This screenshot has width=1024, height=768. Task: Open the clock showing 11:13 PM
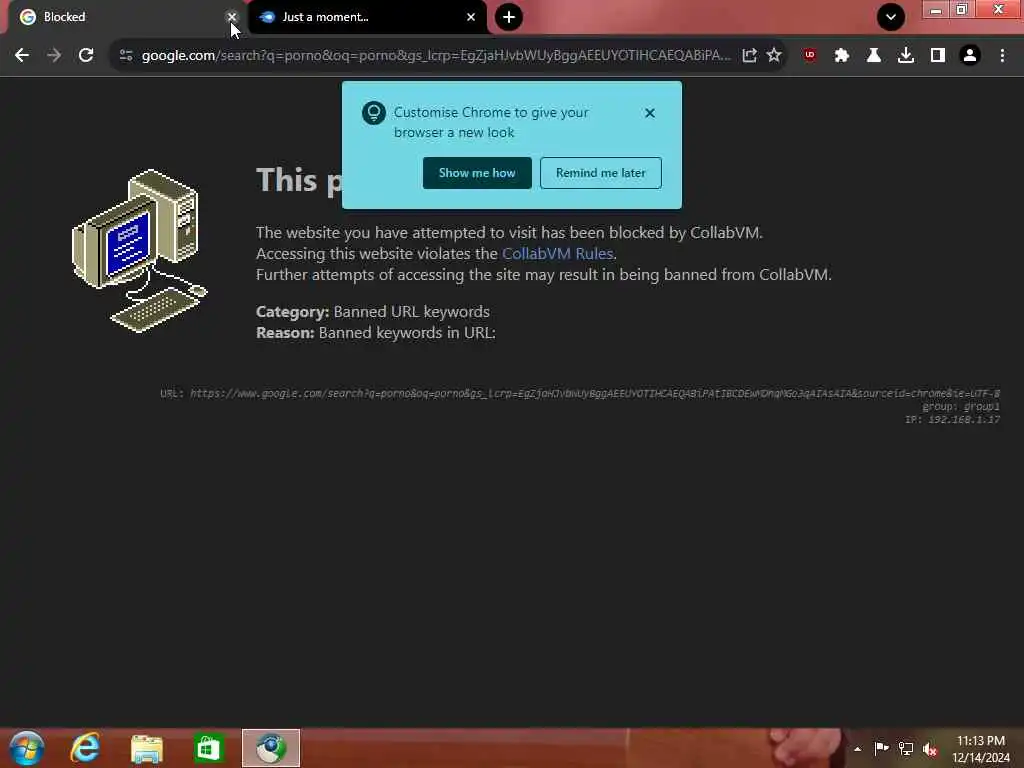coord(981,749)
